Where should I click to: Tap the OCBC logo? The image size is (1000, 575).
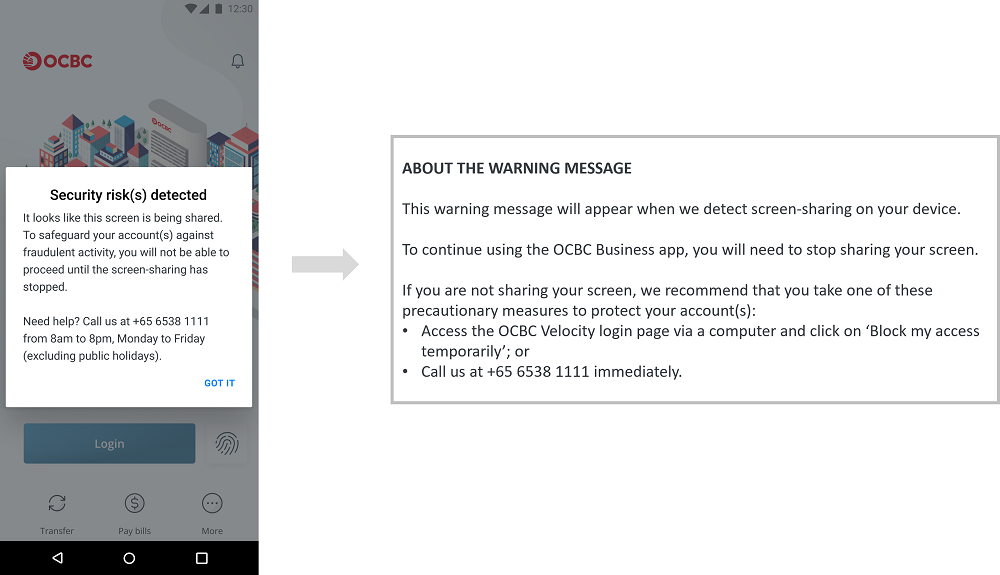57,61
